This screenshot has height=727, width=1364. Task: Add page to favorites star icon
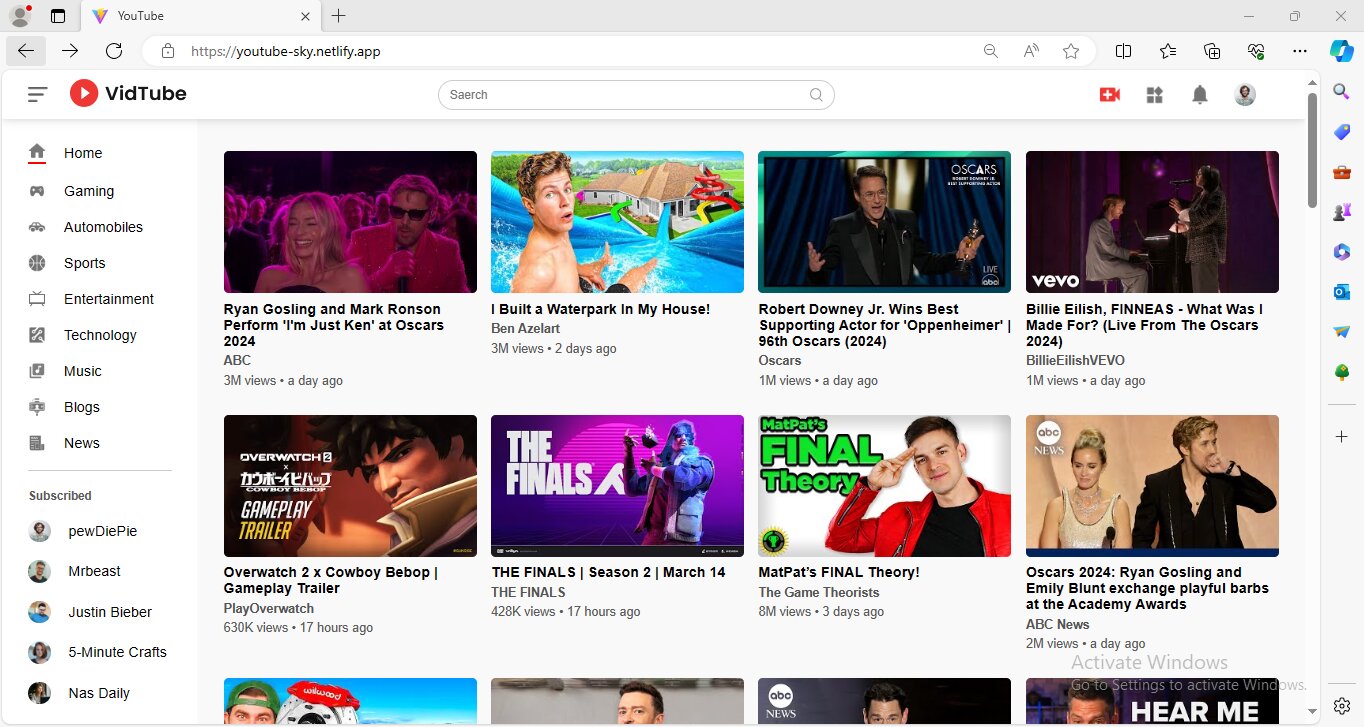click(1071, 51)
